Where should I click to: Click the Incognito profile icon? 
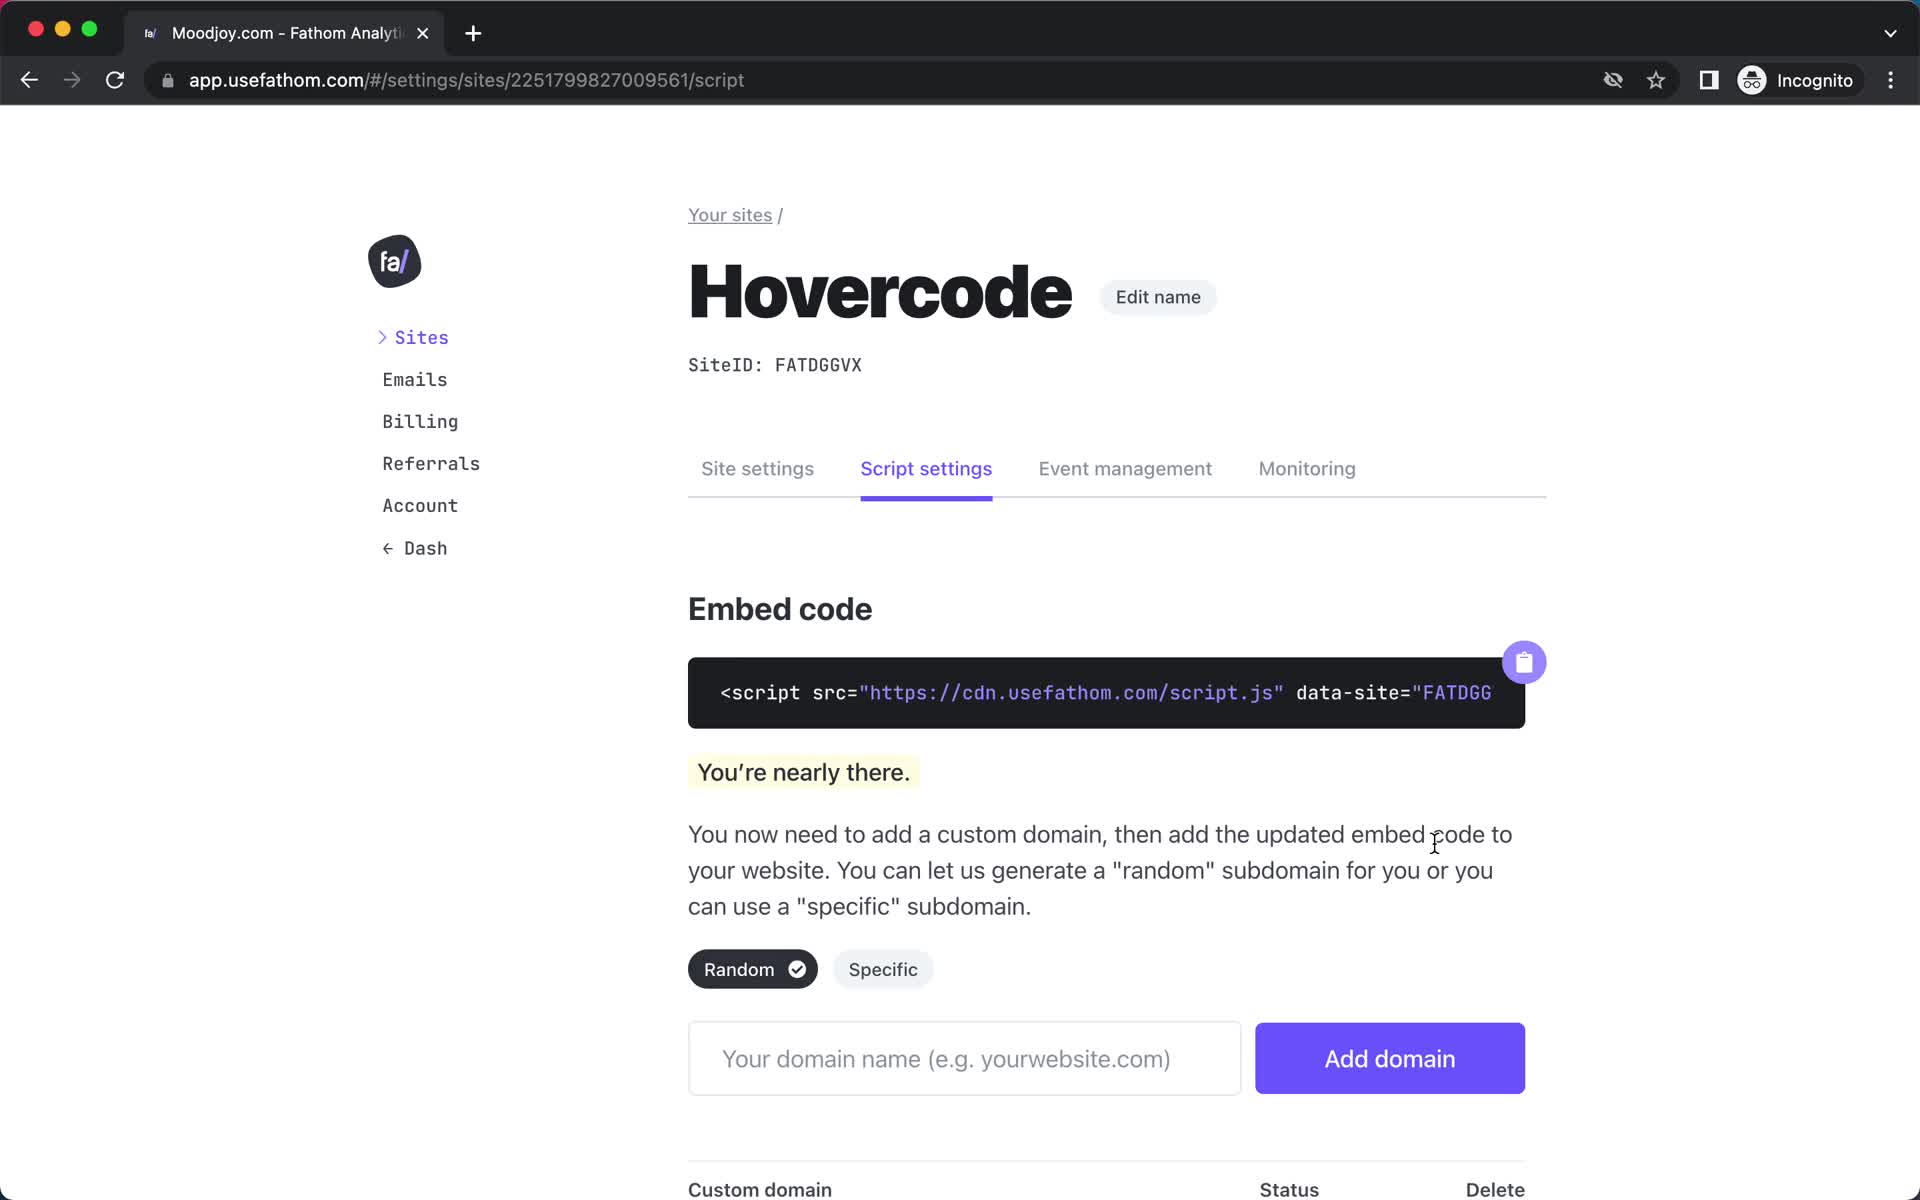click(1749, 79)
